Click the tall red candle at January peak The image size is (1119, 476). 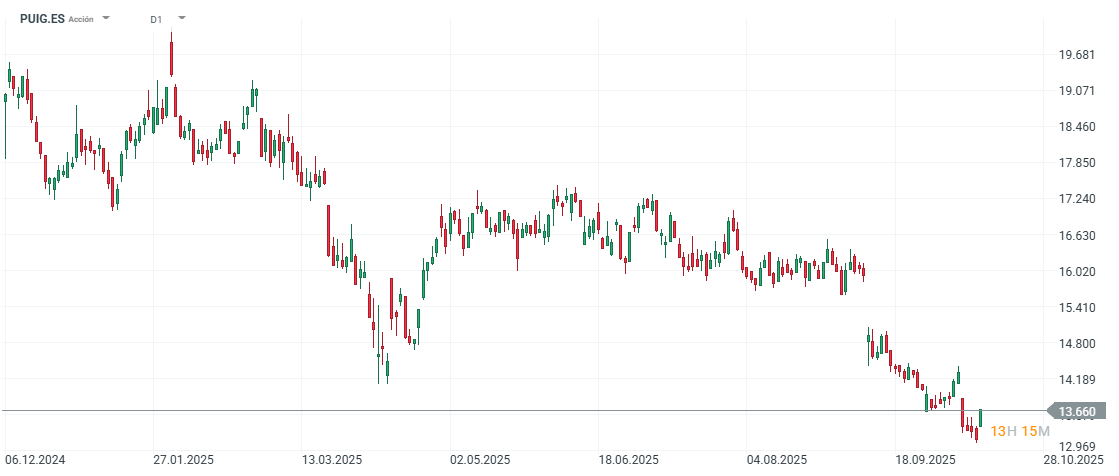[x=172, y=55]
